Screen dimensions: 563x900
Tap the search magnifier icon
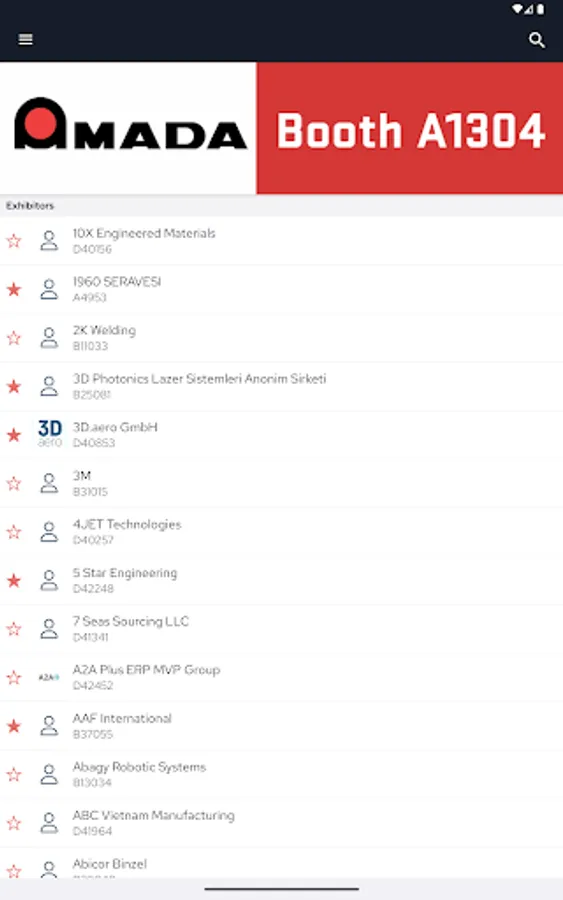coord(537,40)
